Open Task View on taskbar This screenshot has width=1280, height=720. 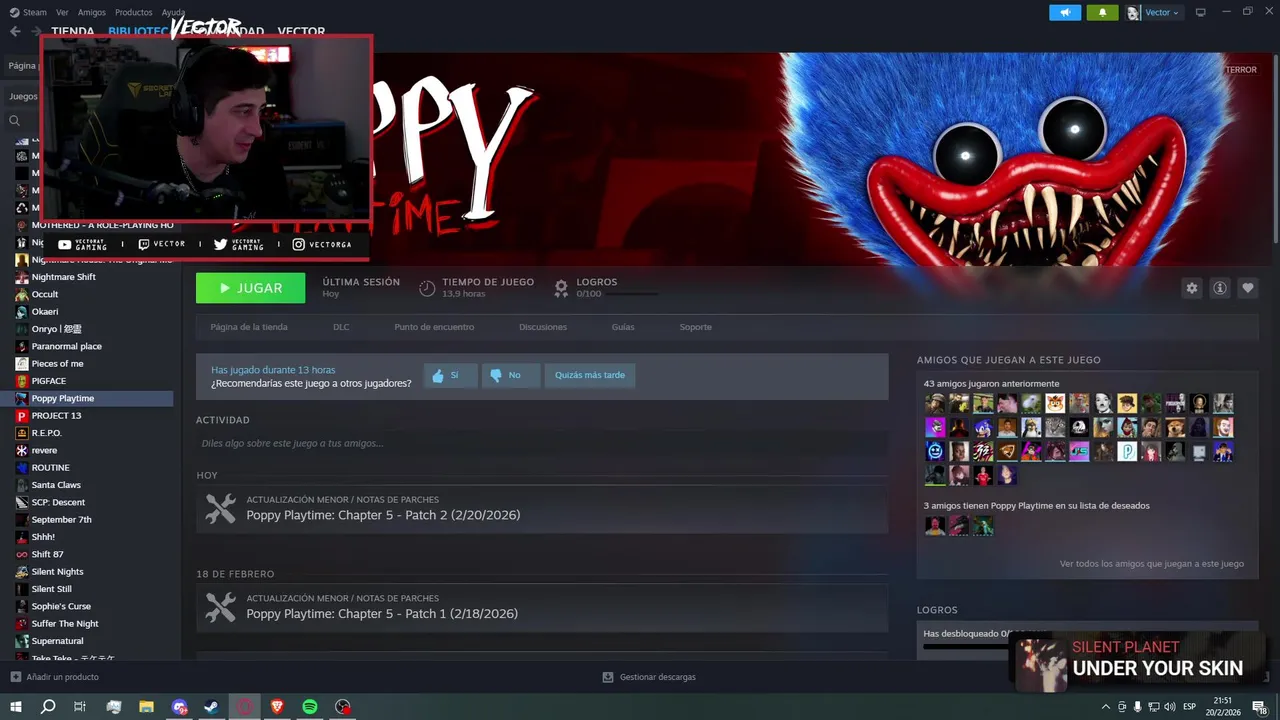tap(80, 707)
